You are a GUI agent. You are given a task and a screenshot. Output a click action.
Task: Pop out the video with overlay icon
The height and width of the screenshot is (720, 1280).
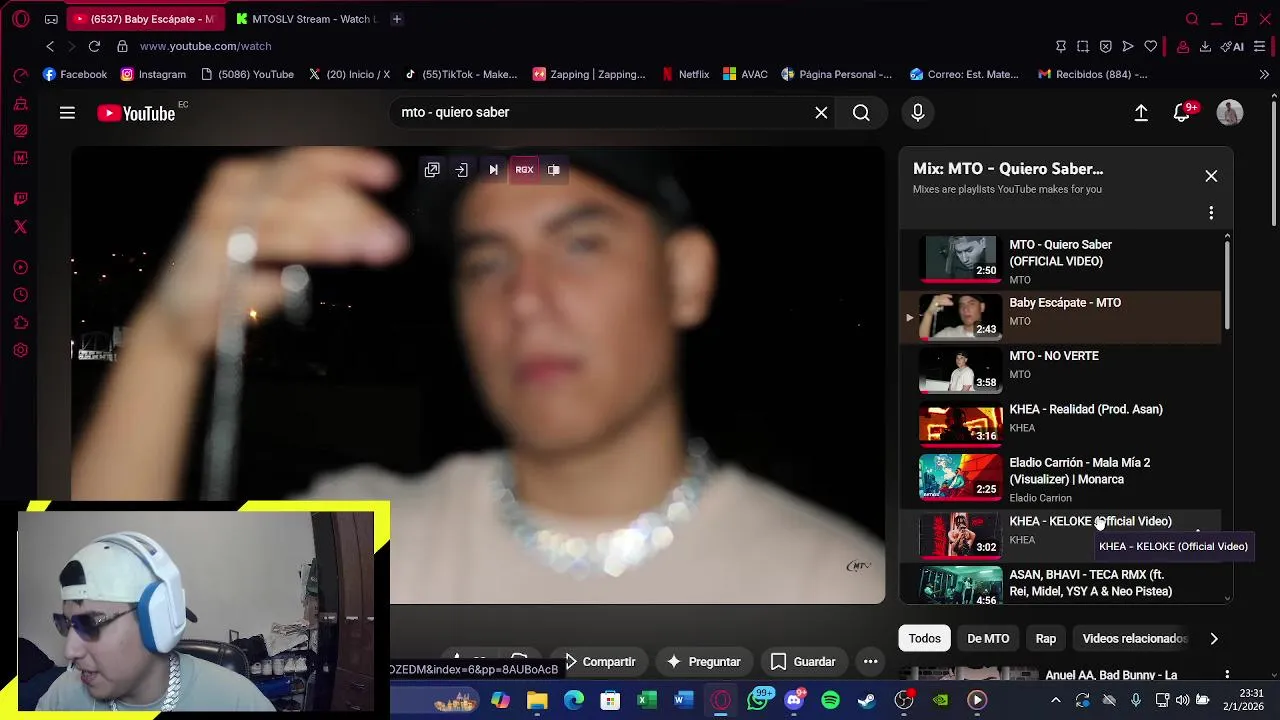[432, 170]
